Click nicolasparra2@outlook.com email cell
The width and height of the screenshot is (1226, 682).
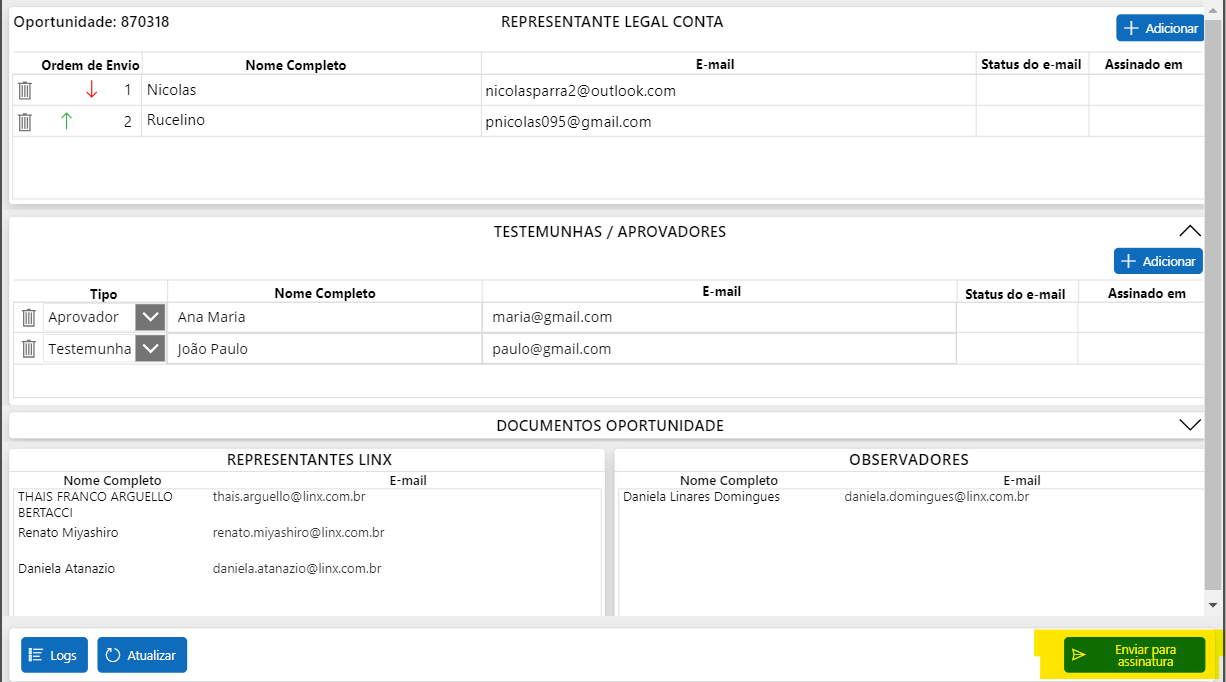coord(728,90)
